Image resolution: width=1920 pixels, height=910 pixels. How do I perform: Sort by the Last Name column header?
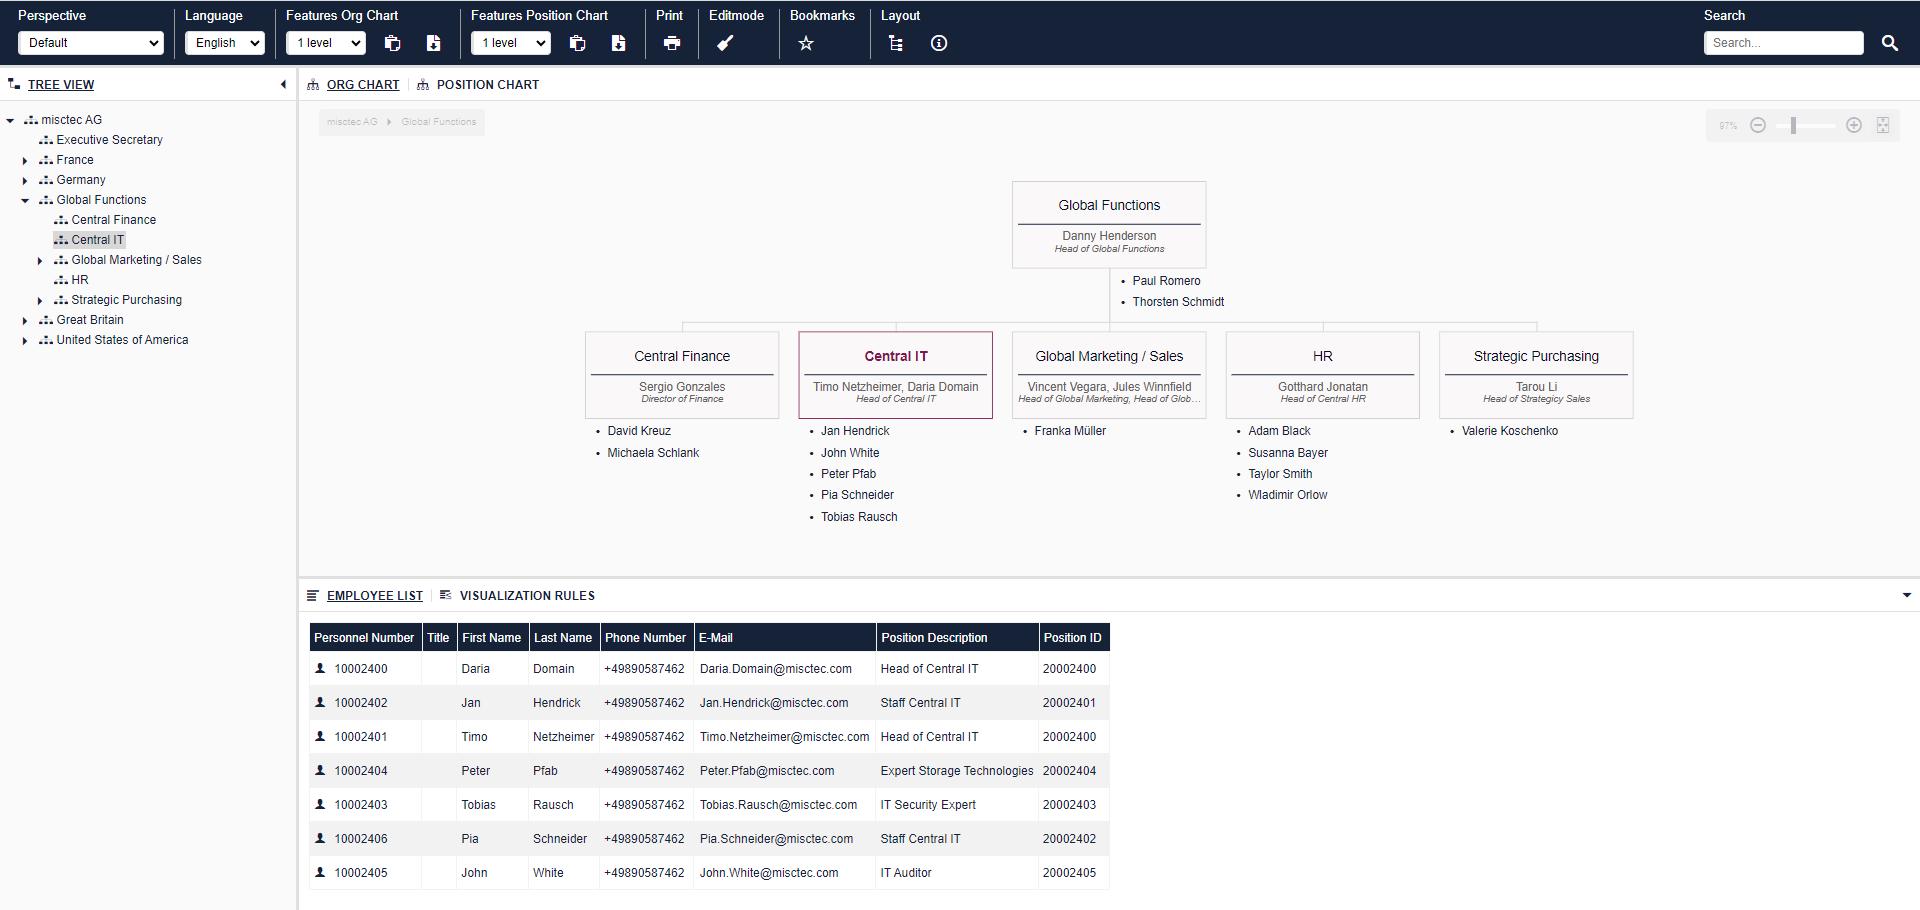563,637
